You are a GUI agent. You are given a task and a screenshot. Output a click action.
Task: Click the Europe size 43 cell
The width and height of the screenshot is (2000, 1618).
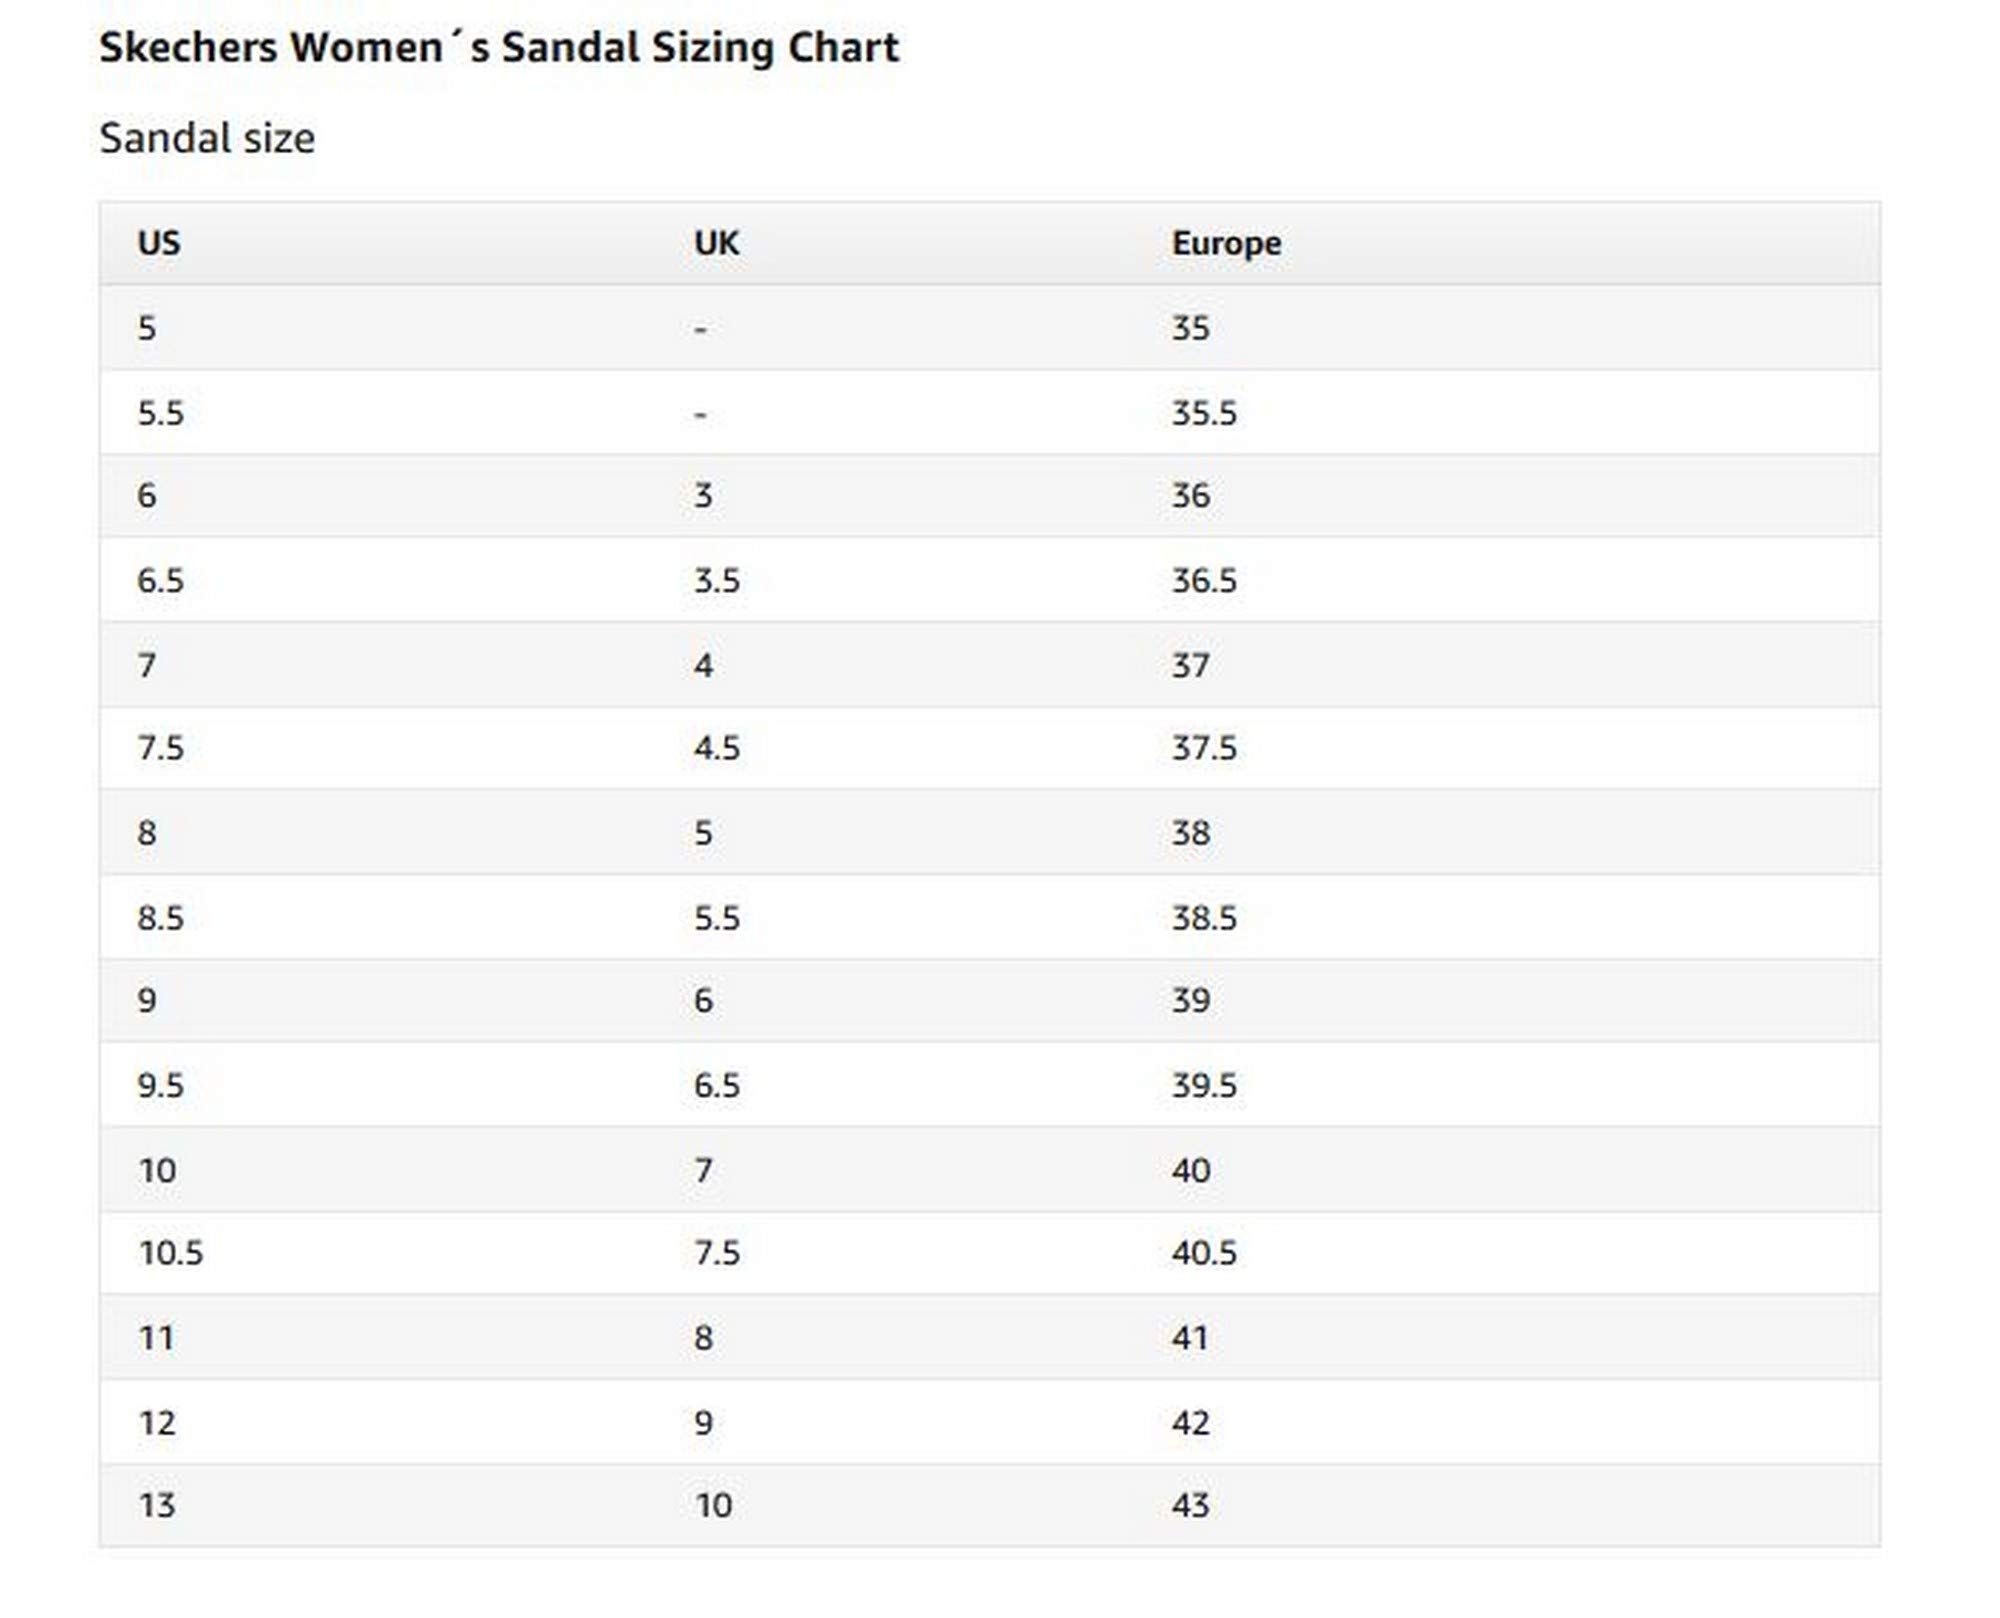point(1190,1505)
